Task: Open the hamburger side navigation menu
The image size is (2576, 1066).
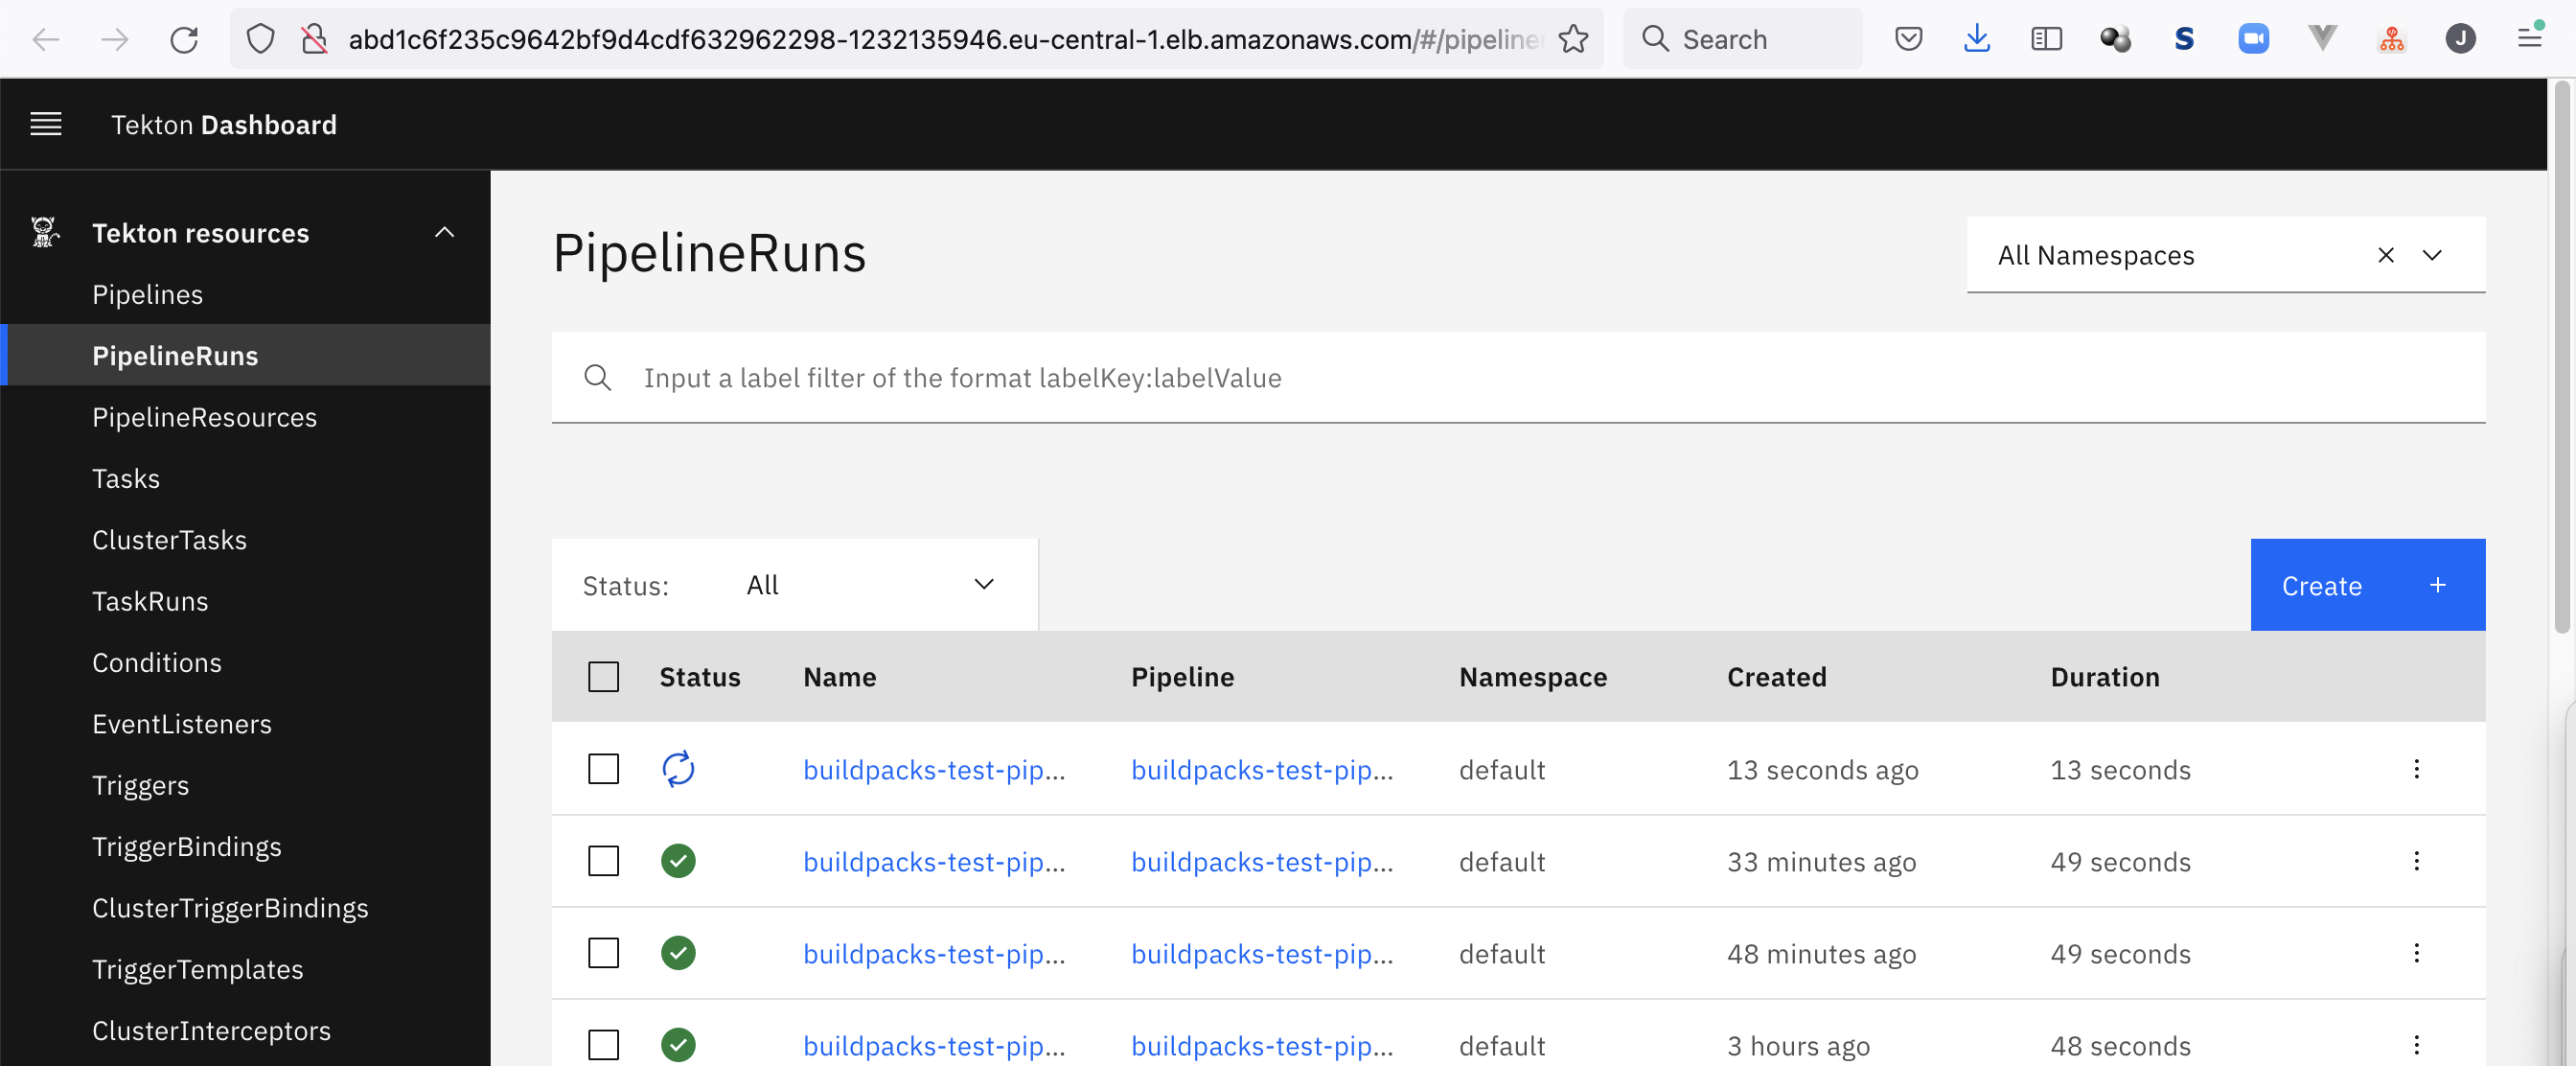Action: (46, 124)
